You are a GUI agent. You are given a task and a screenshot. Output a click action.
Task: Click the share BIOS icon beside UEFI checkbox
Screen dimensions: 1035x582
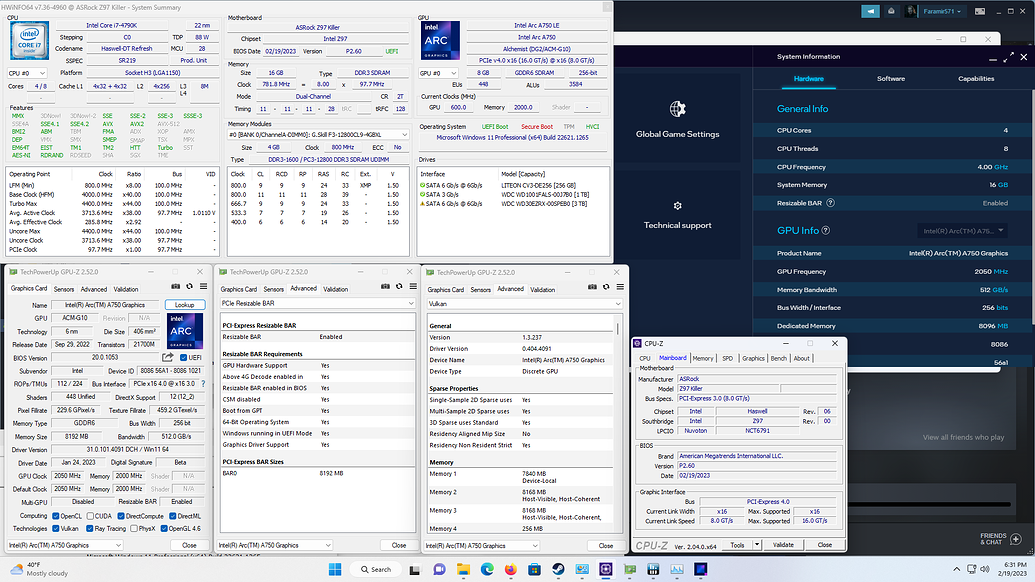click(168, 357)
